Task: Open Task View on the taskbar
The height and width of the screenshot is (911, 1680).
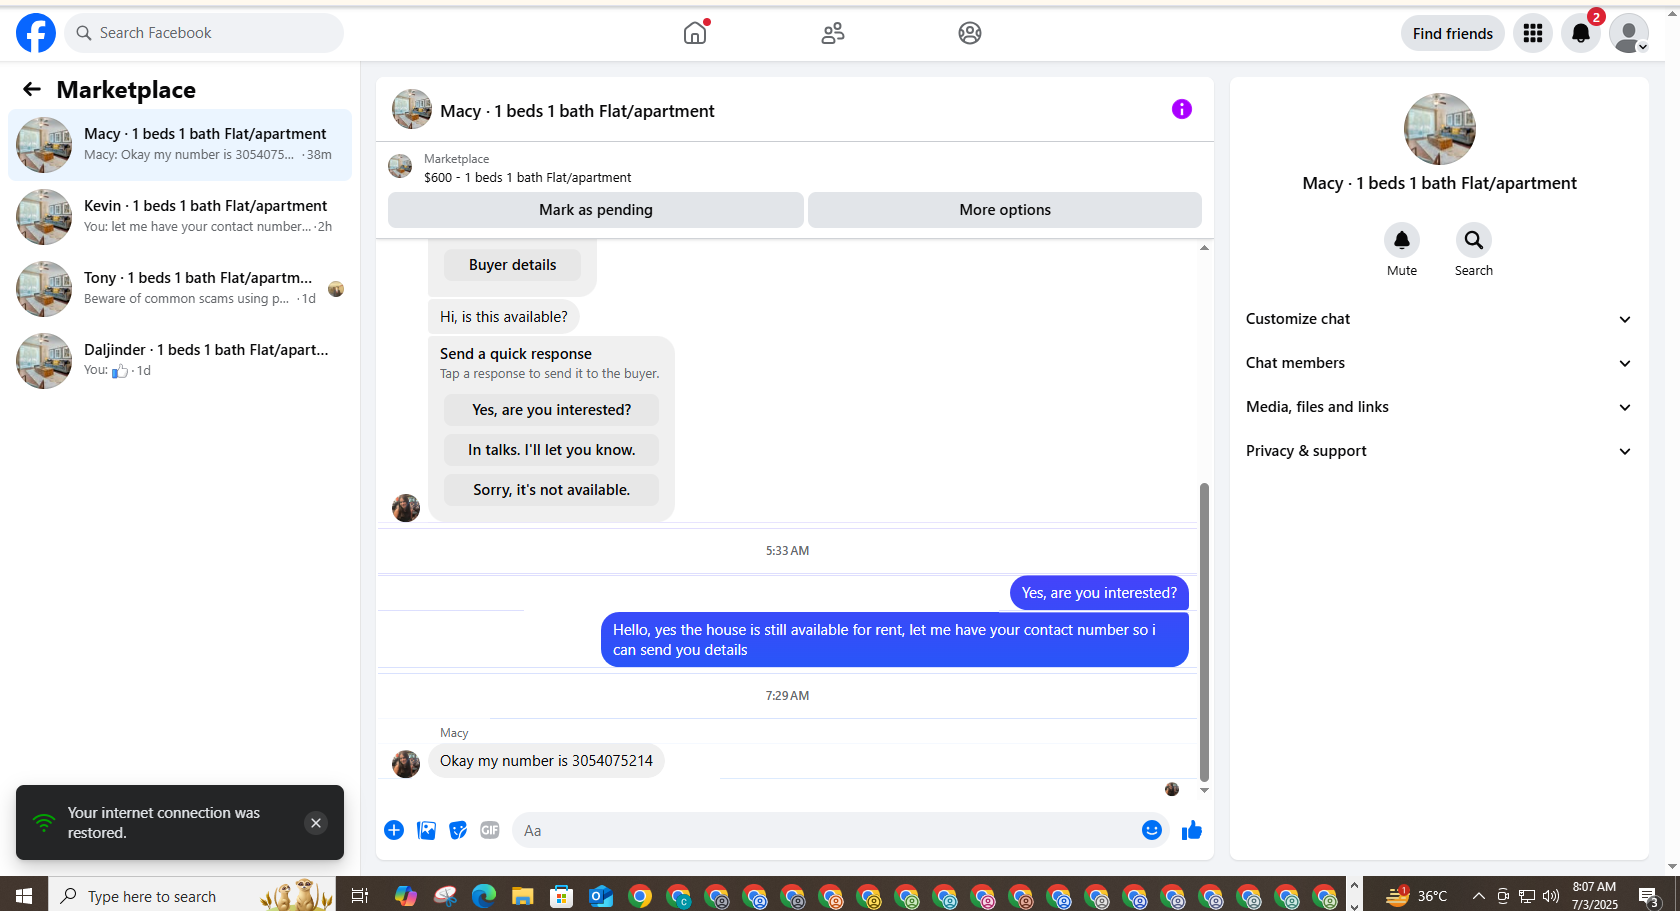Action: click(360, 896)
